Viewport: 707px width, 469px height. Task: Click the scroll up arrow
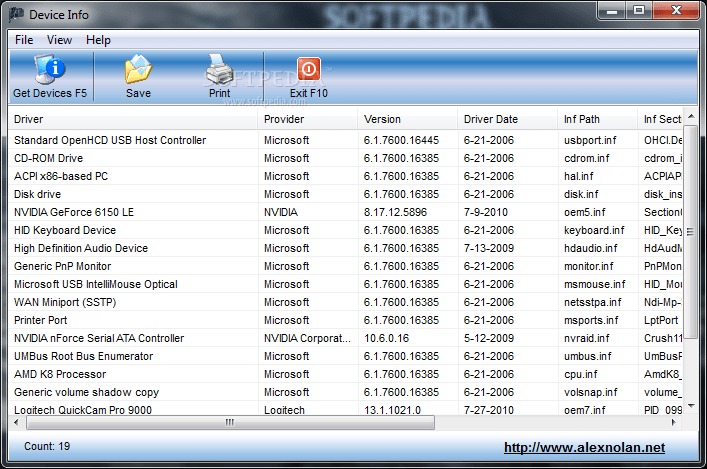point(691,116)
